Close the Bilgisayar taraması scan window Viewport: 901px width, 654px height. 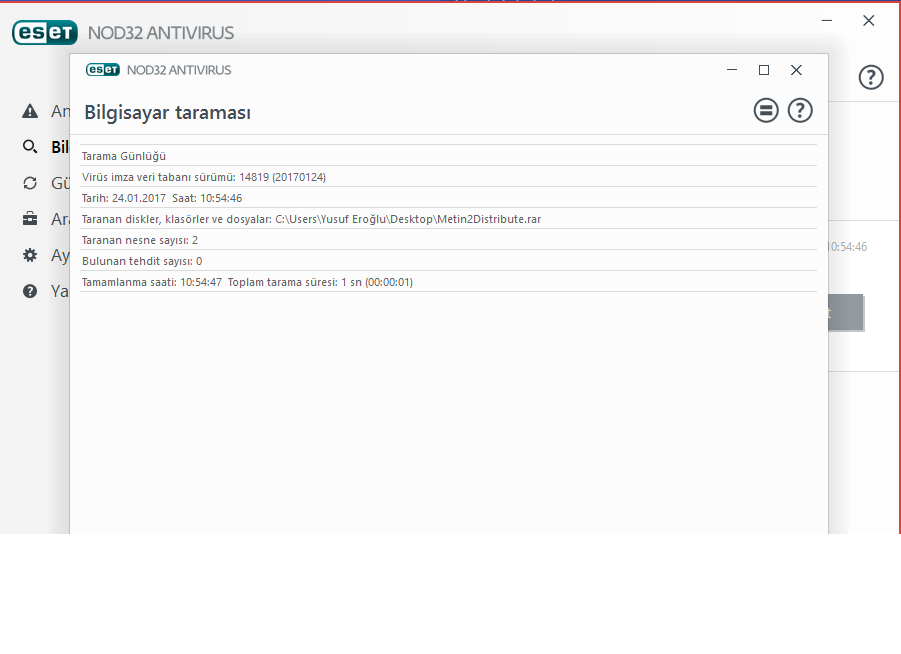pos(796,70)
